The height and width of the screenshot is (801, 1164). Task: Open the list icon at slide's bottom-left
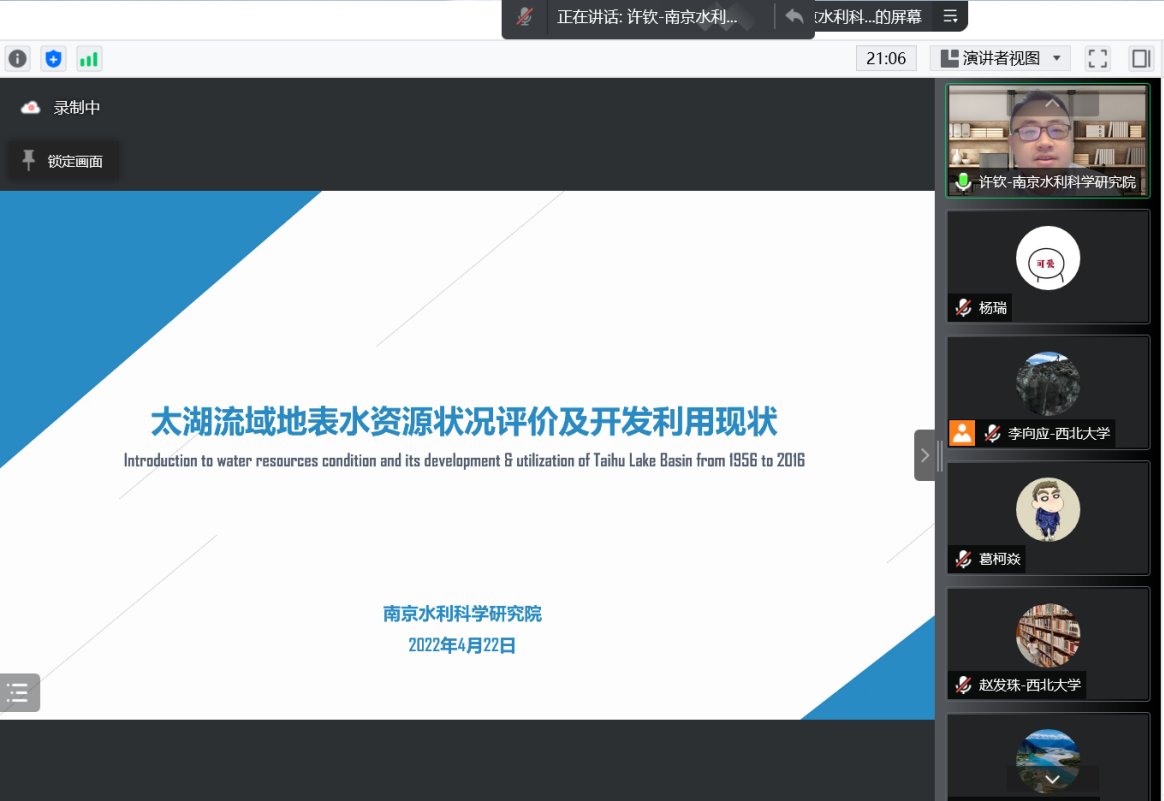[x=19, y=692]
